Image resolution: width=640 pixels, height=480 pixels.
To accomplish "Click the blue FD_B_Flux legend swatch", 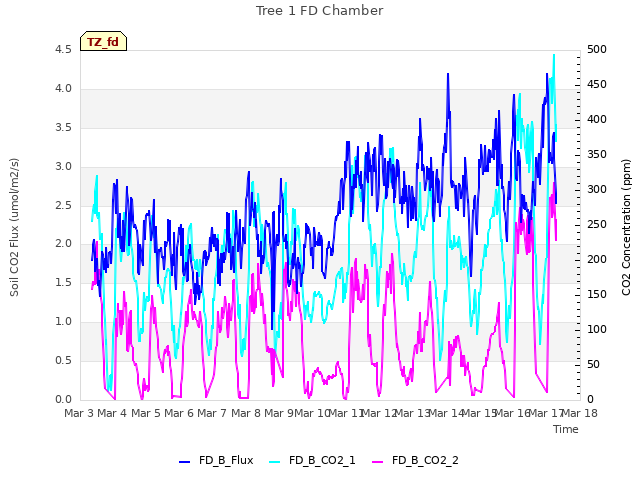I will [184, 462].
